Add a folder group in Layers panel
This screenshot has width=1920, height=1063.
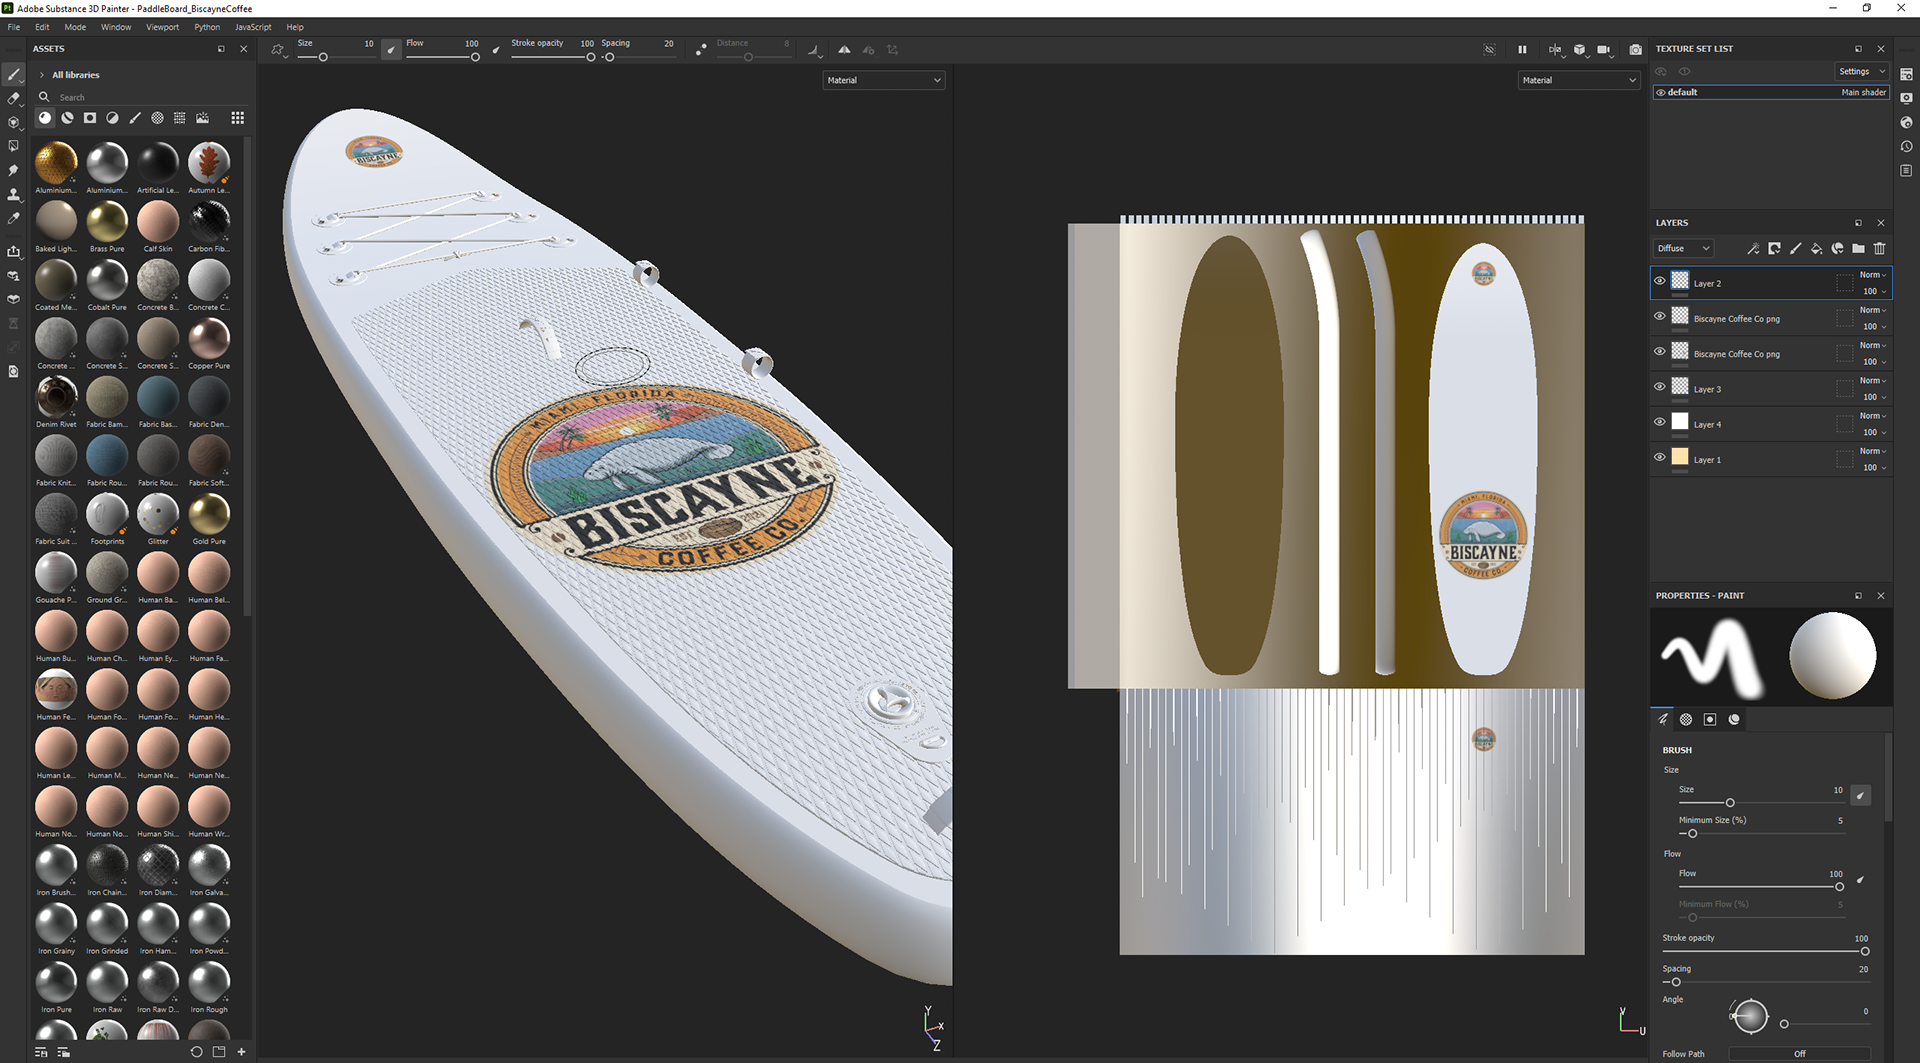tap(1858, 248)
